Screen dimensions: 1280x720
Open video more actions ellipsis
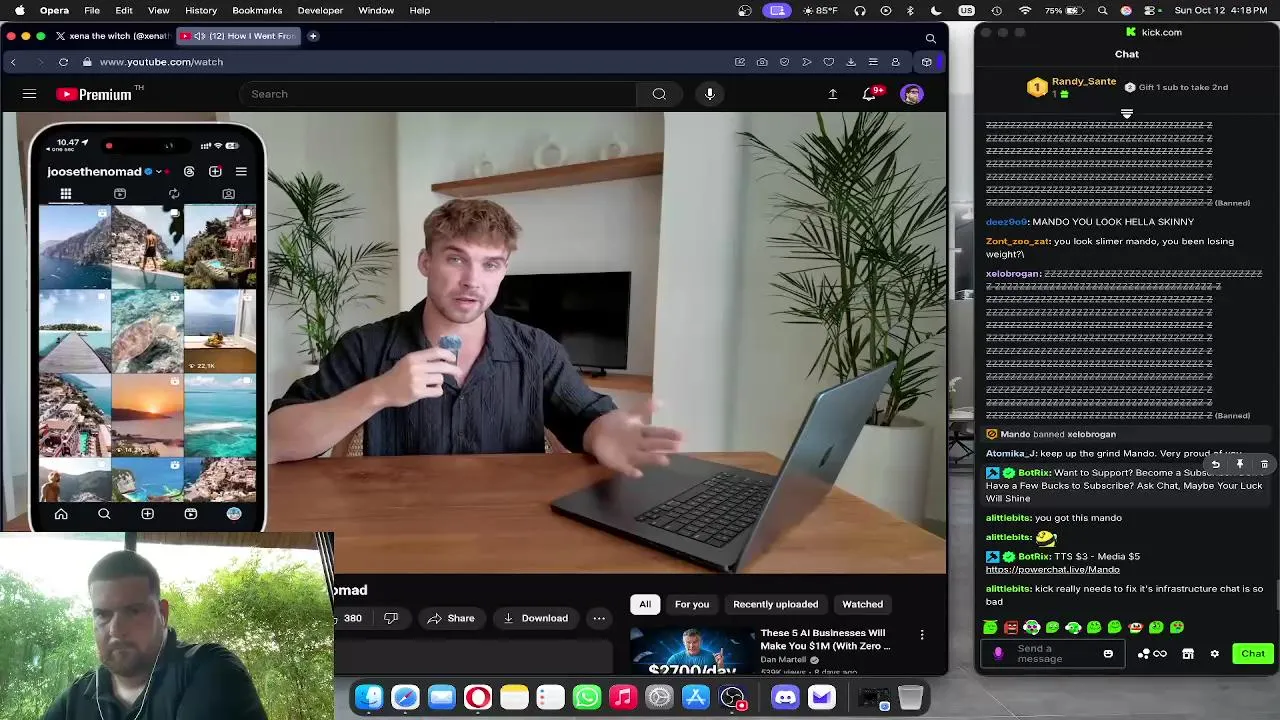(599, 618)
